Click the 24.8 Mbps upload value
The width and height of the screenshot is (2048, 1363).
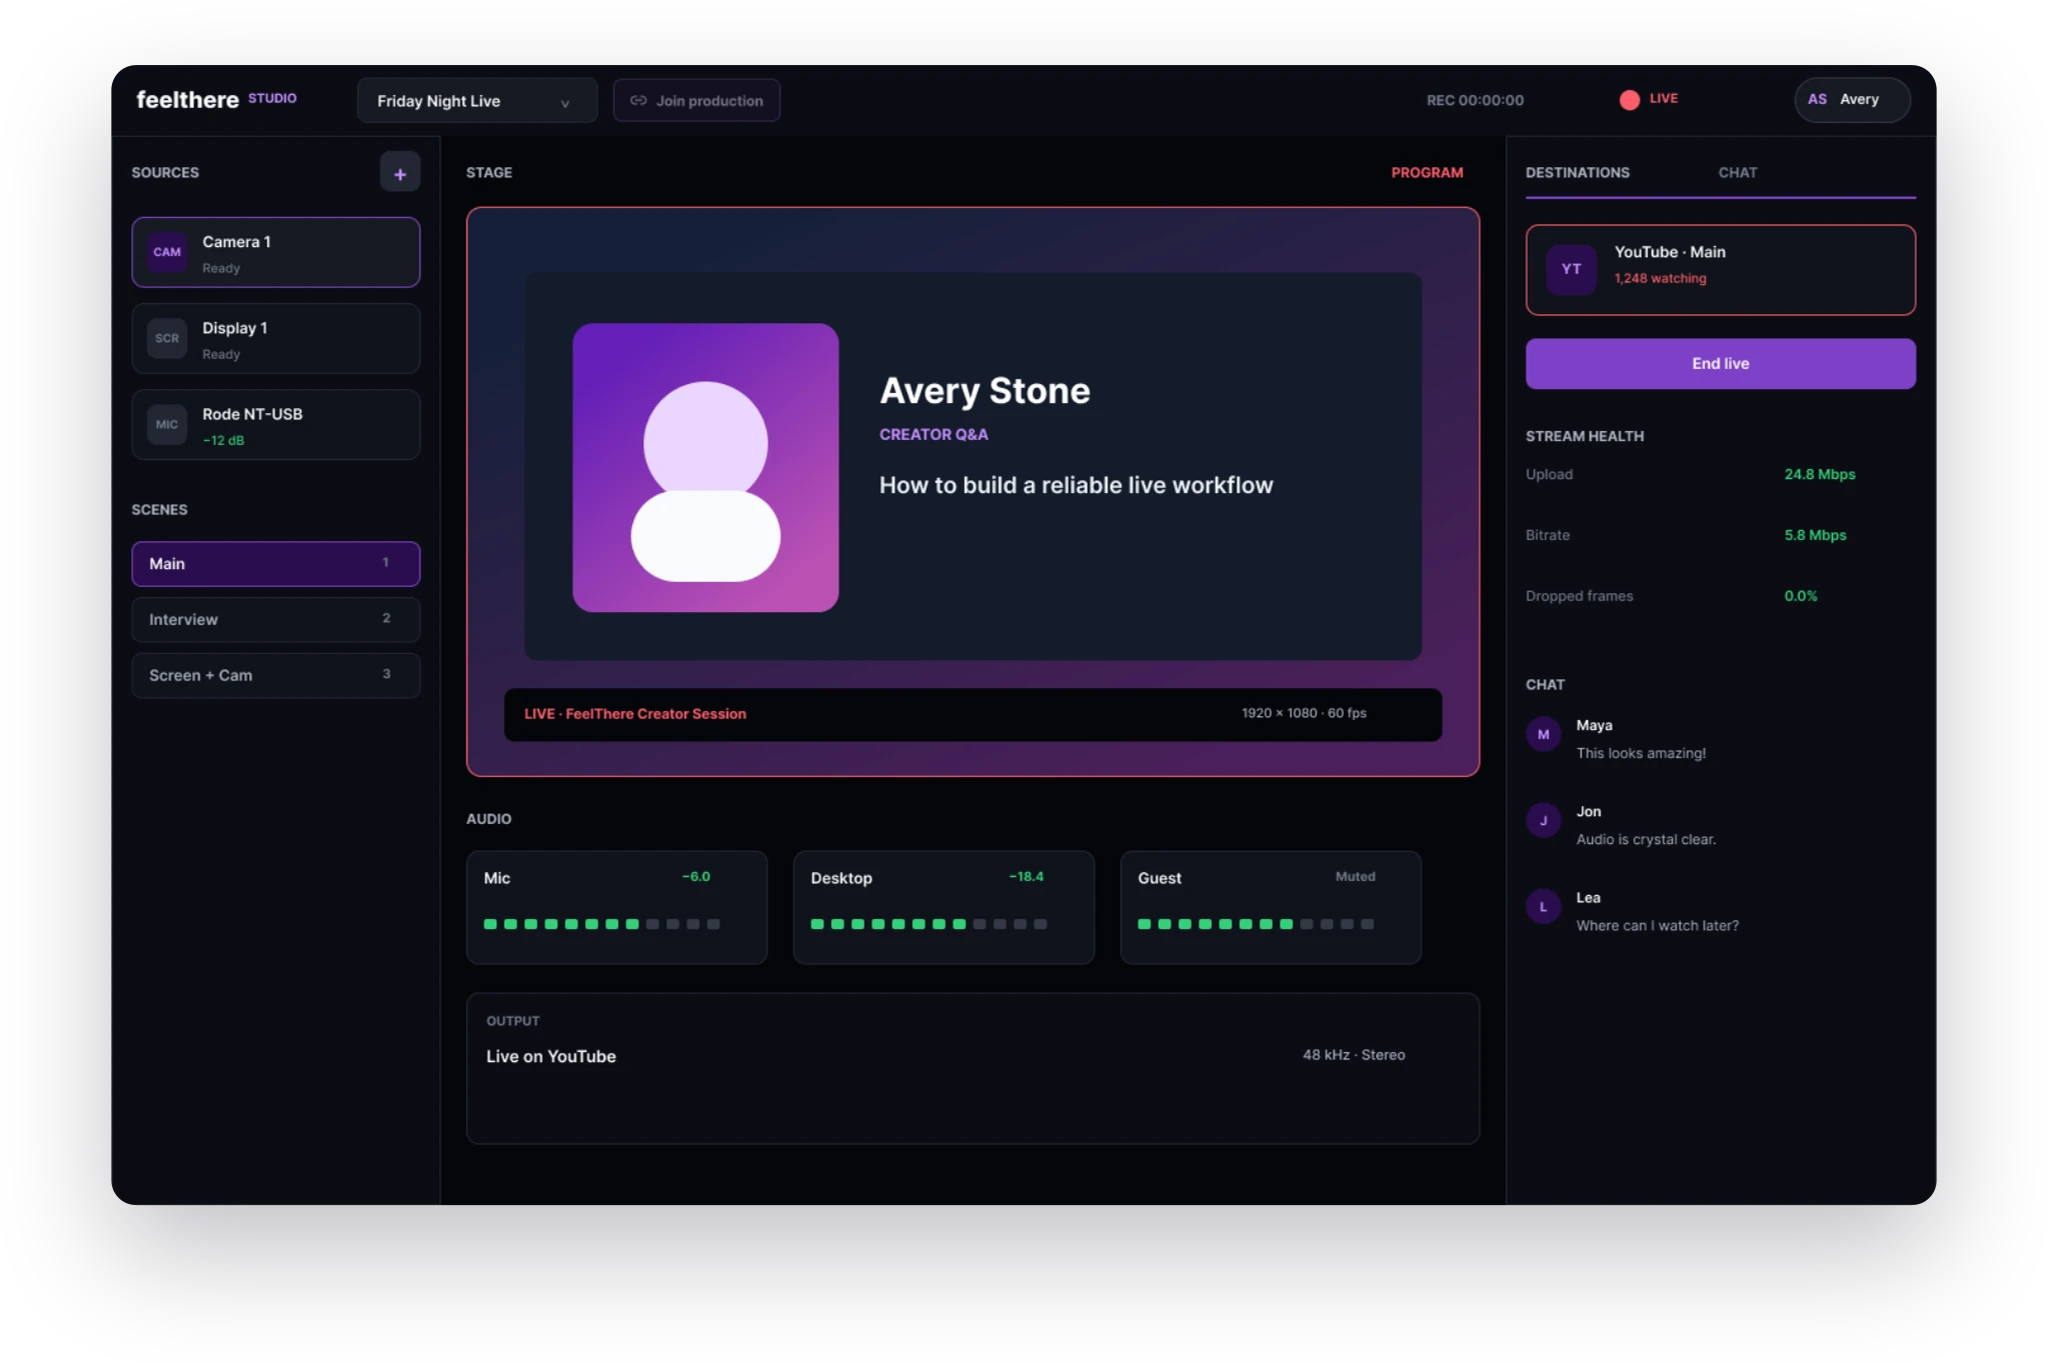[1819, 474]
